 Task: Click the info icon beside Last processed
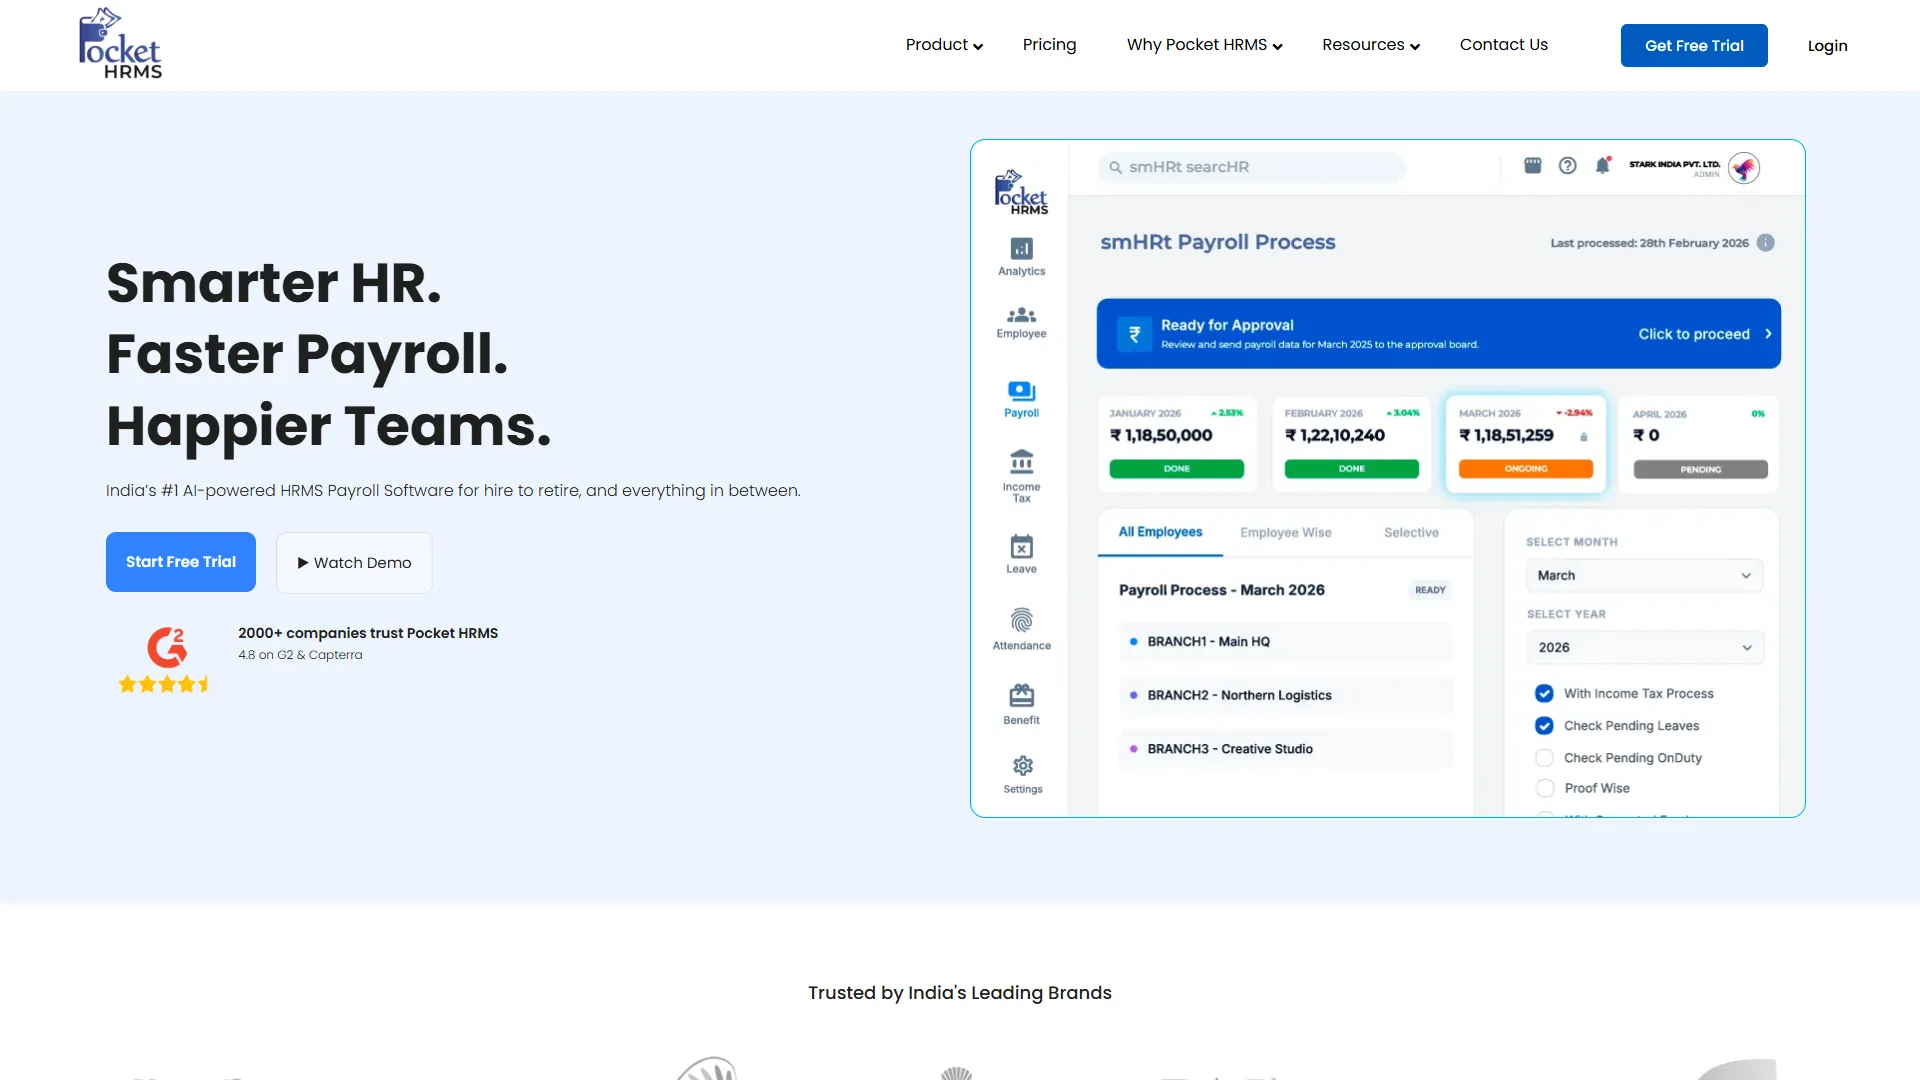point(1766,243)
